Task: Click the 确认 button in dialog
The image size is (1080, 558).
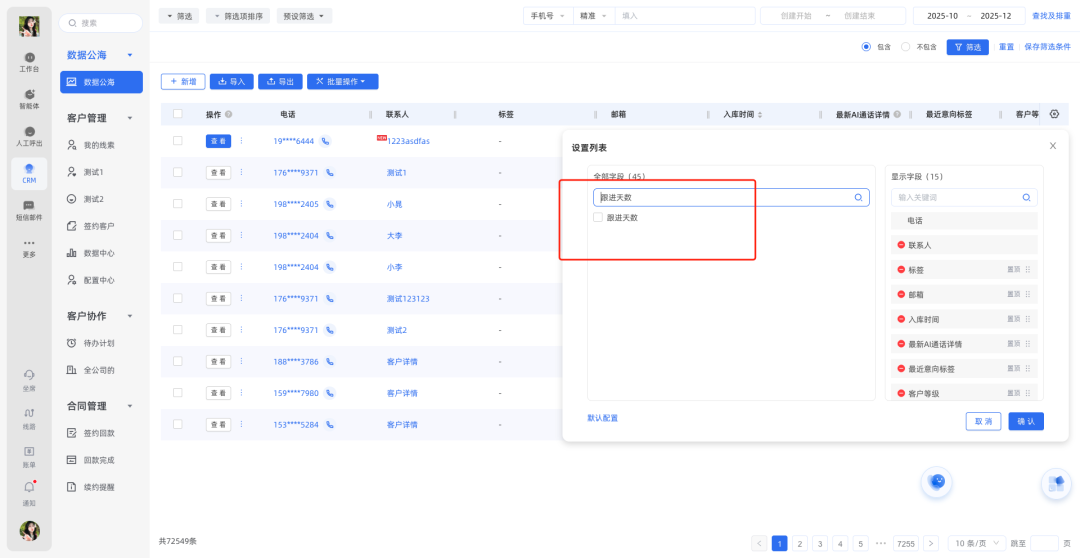Action: (1026, 421)
